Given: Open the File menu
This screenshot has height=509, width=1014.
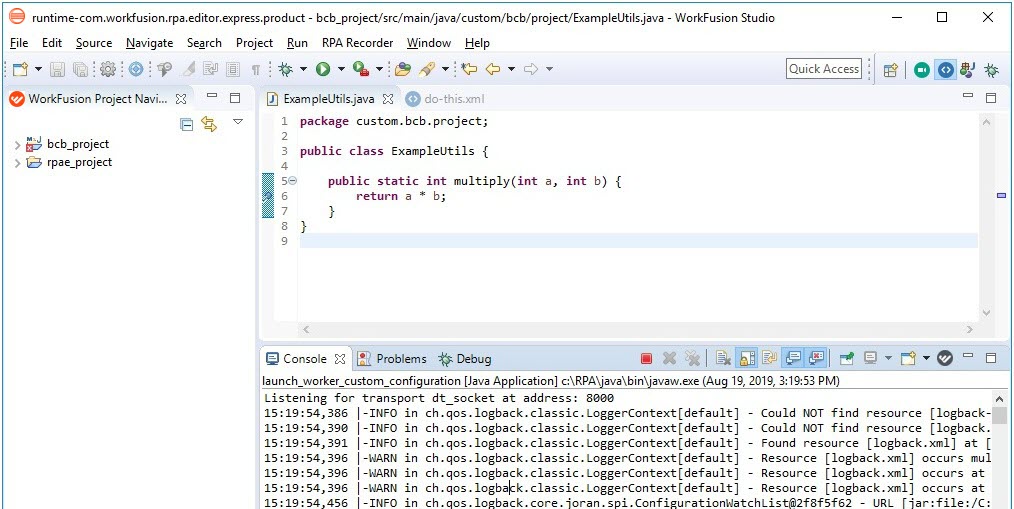Looking at the screenshot, I should 19,43.
